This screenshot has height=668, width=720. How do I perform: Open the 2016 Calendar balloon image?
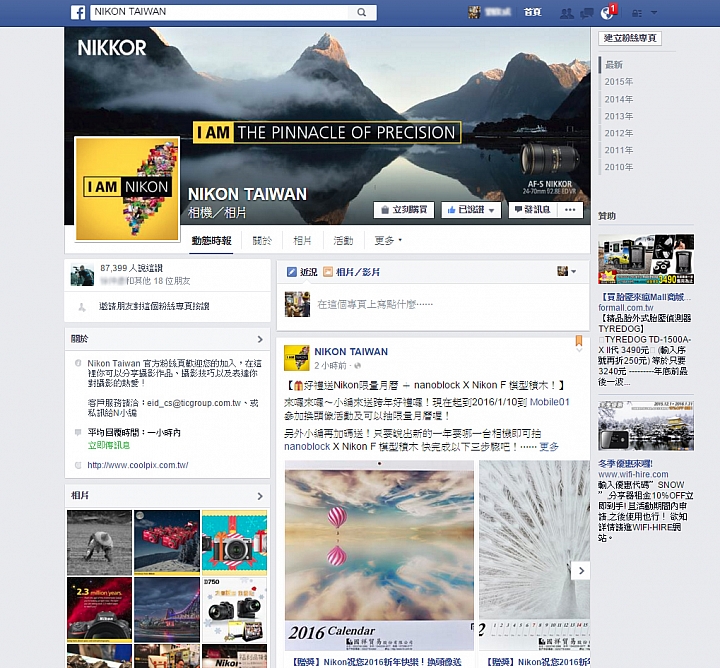coord(379,556)
